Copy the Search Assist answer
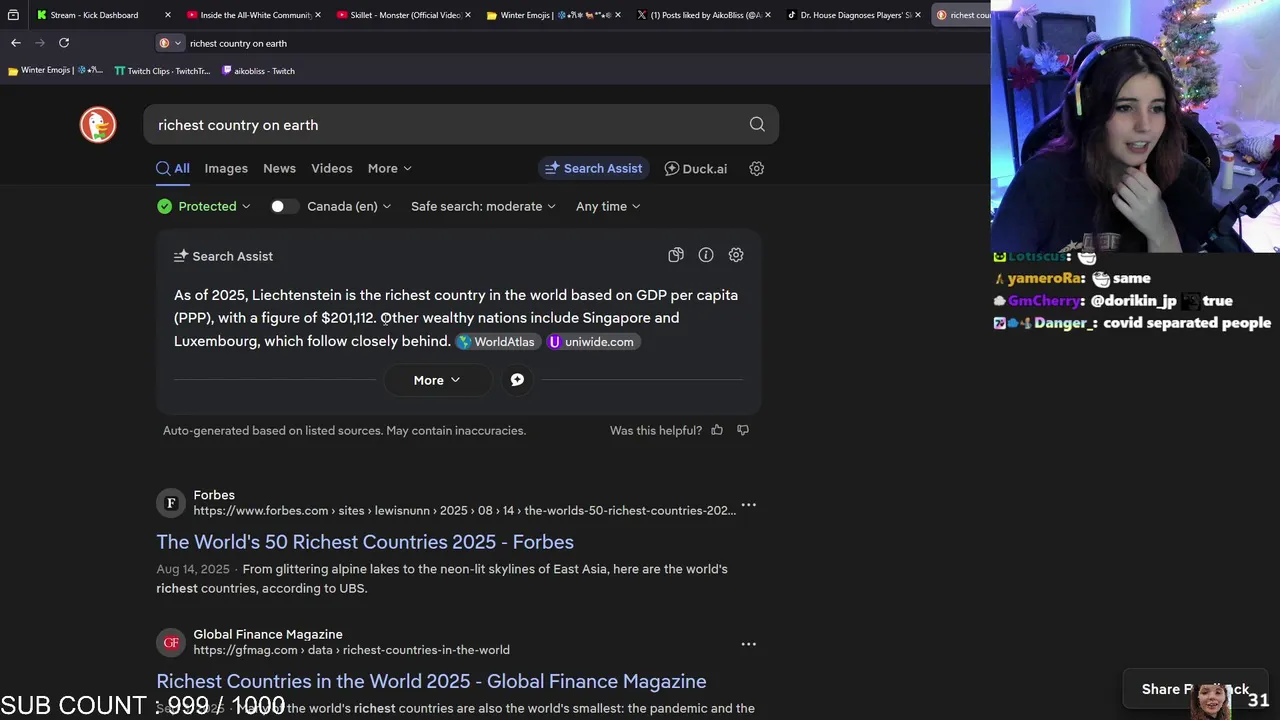This screenshot has height=720, width=1280. coord(676,255)
